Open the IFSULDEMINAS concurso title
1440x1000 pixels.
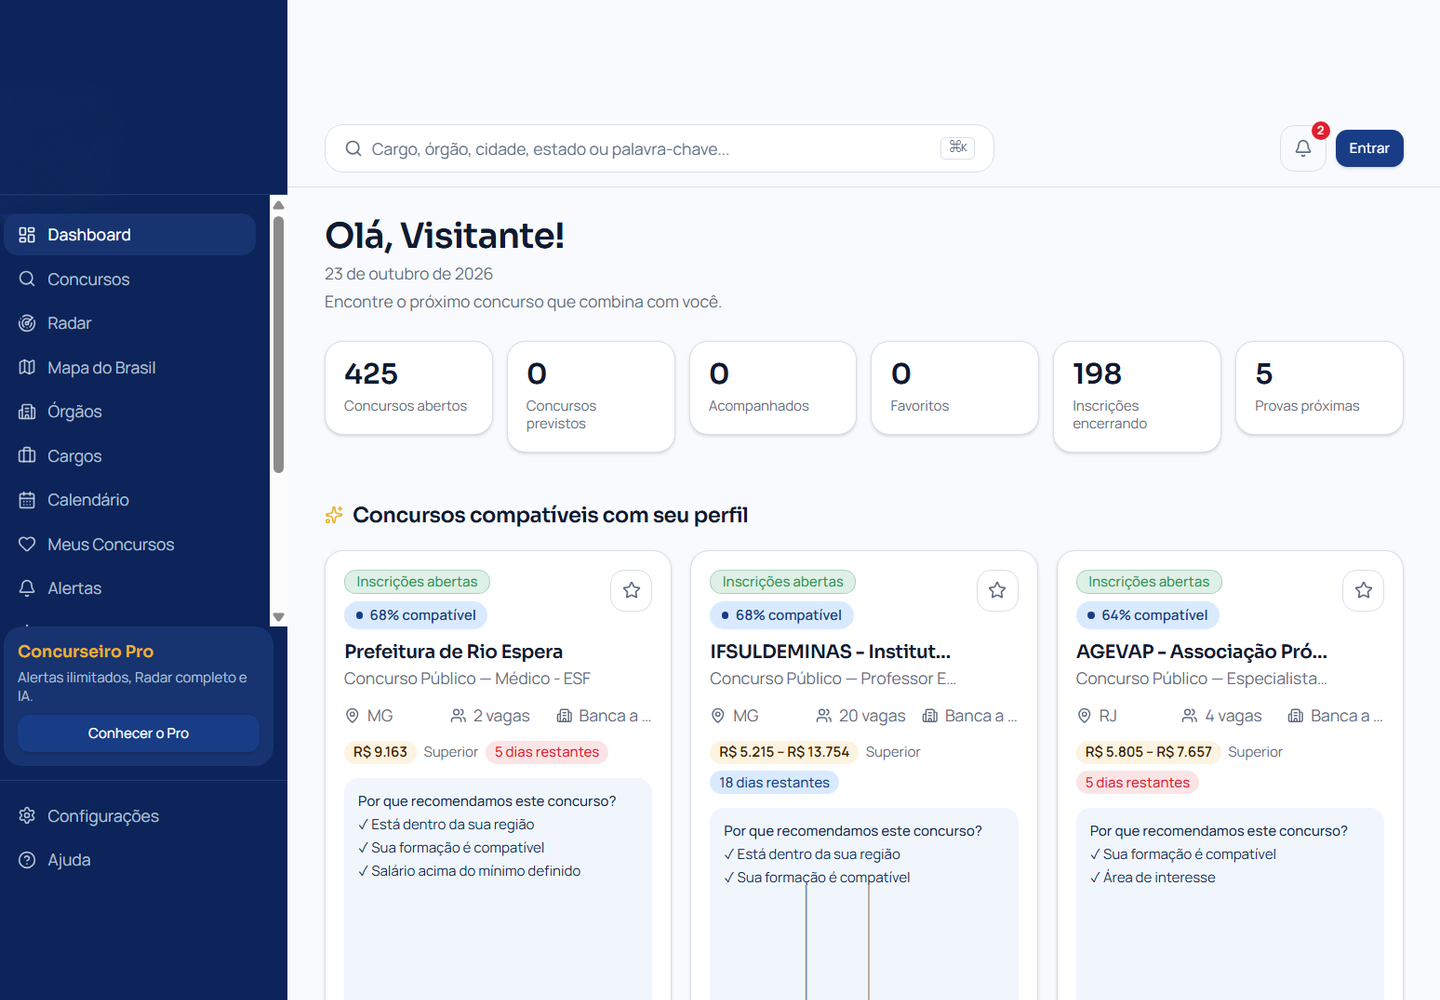[x=830, y=651]
